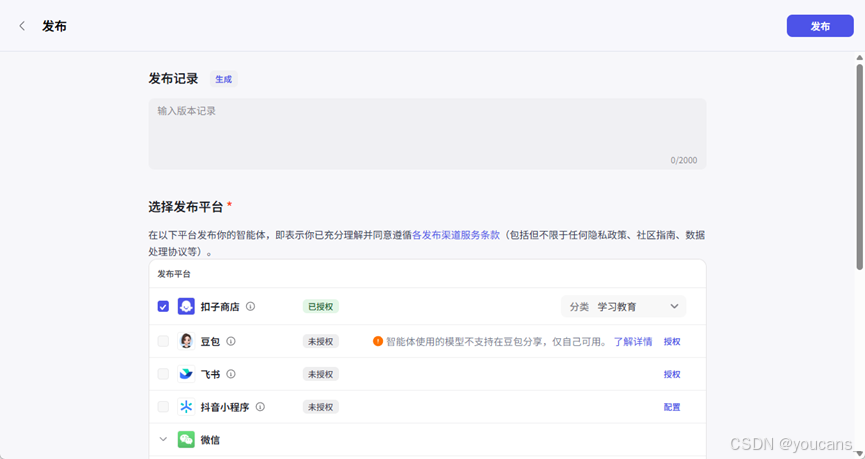This screenshot has height=459, width=865.
Task: Click the 发布记录 heading
Action: [x=173, y=79]
